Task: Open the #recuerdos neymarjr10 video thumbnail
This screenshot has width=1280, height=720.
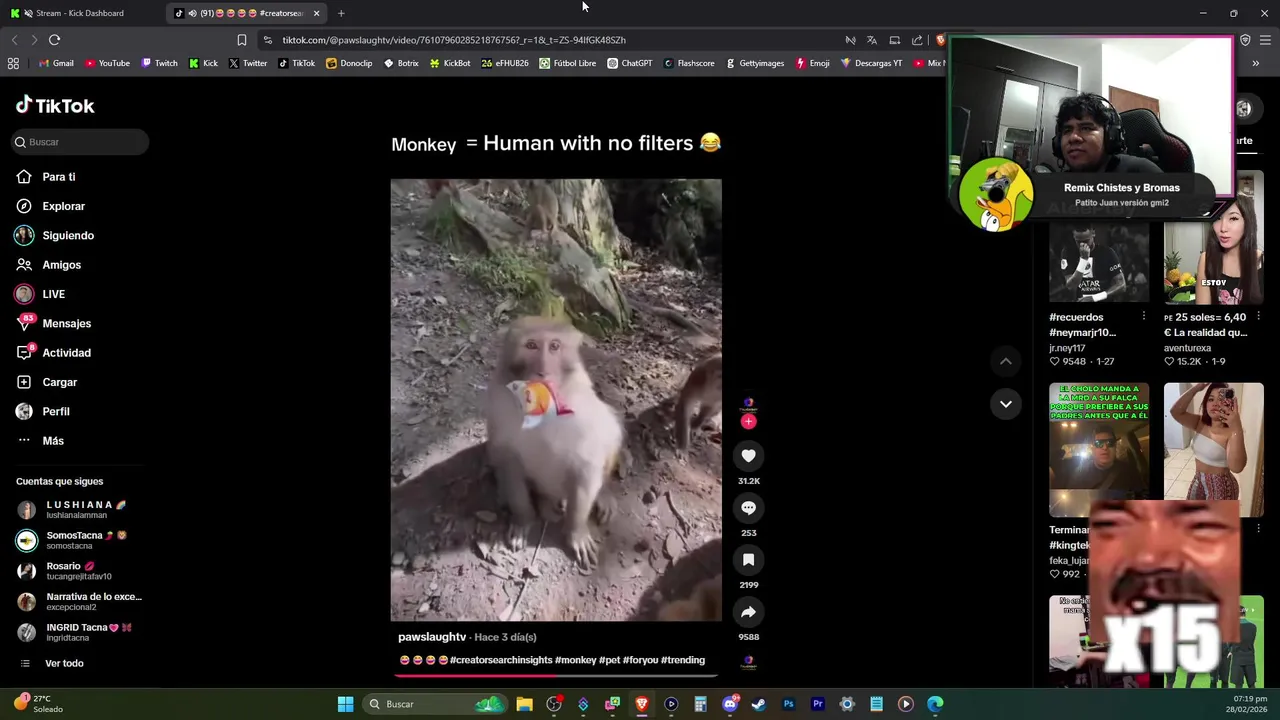Action: point(1099,262)
